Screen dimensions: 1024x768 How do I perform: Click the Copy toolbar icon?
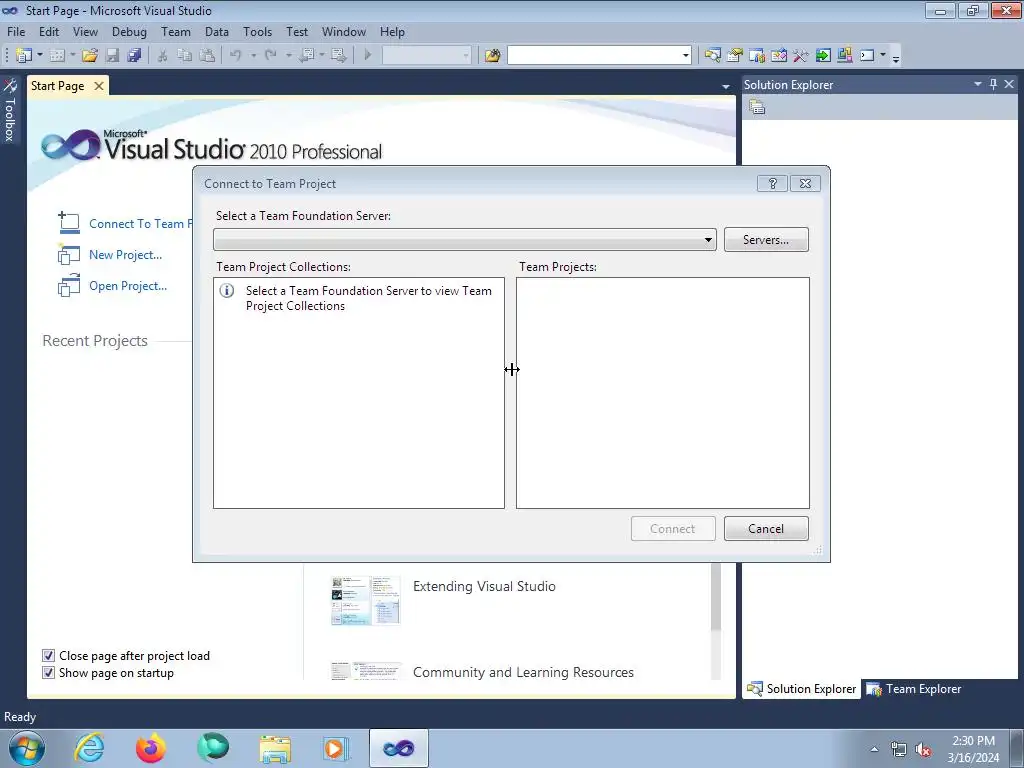coord(185,56)
